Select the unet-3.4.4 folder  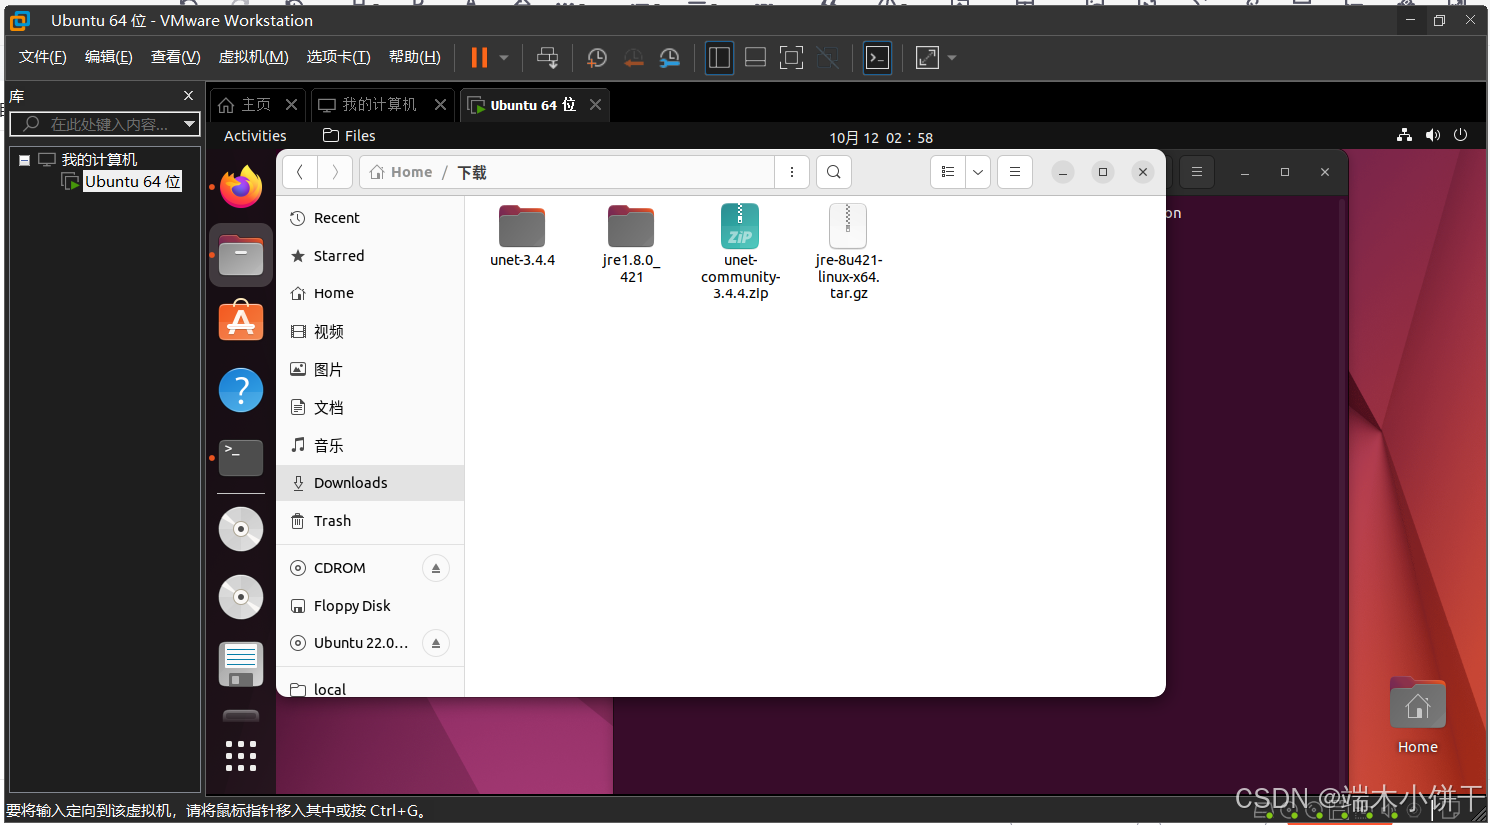point(522,236)
